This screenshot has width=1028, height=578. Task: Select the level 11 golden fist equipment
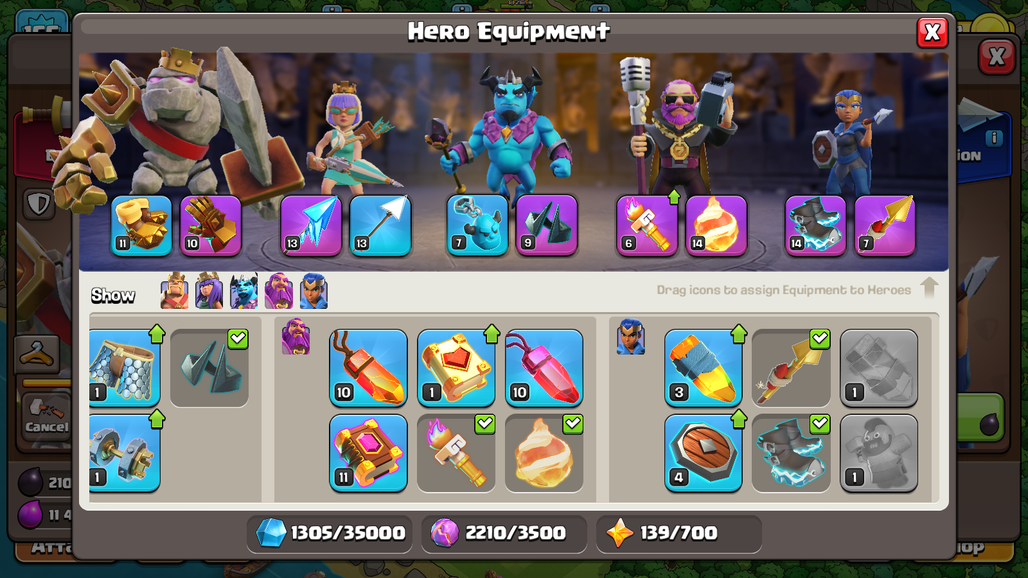(x=142, y=225)
